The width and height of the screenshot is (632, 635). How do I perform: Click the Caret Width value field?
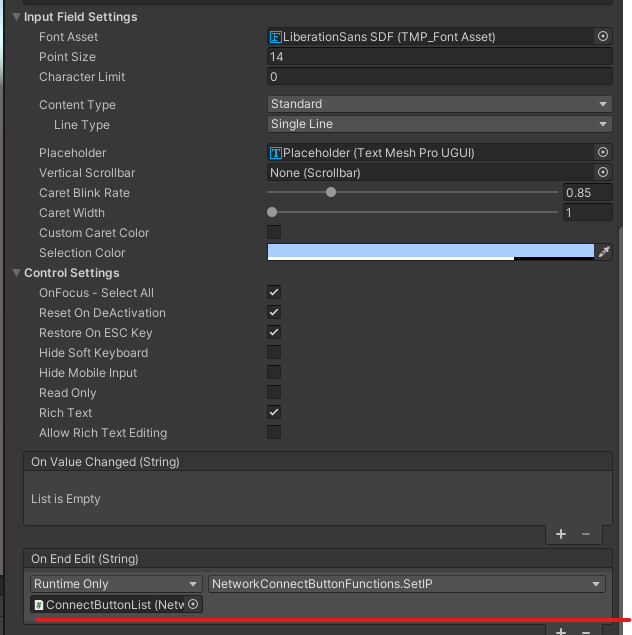point(587,213)
